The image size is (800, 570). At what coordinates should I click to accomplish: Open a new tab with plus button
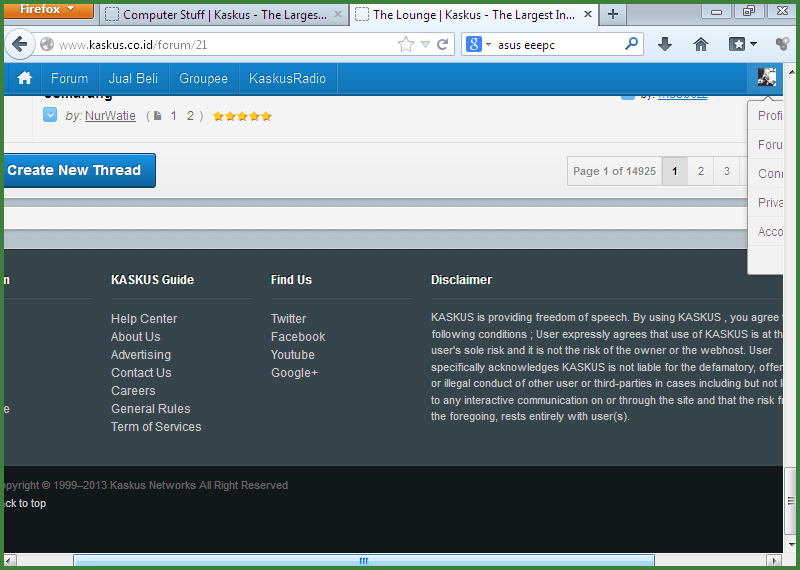point(613,14)
